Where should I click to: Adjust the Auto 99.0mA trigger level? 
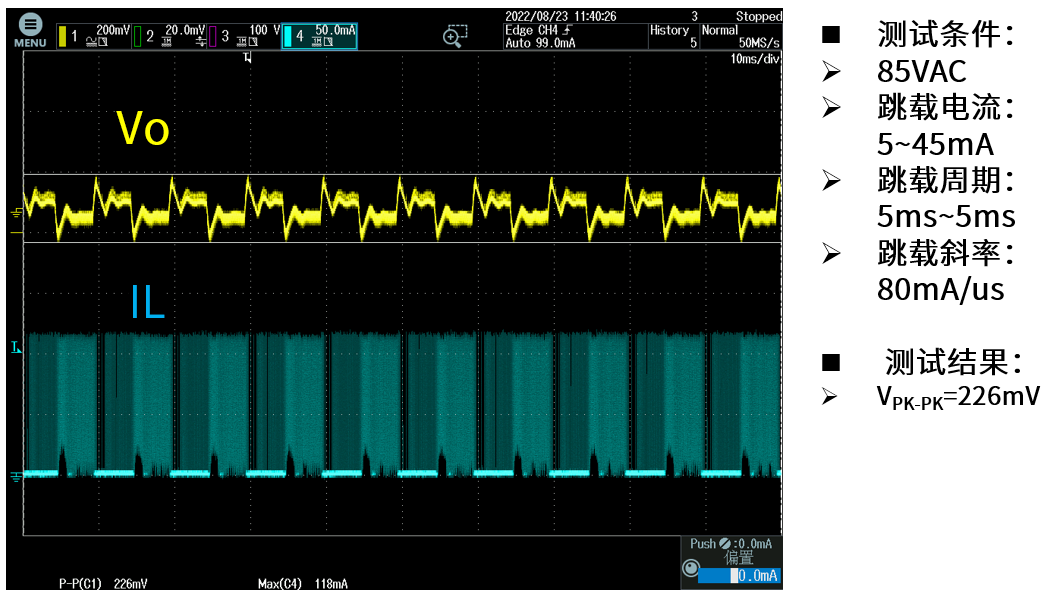[x=540, y=43]
